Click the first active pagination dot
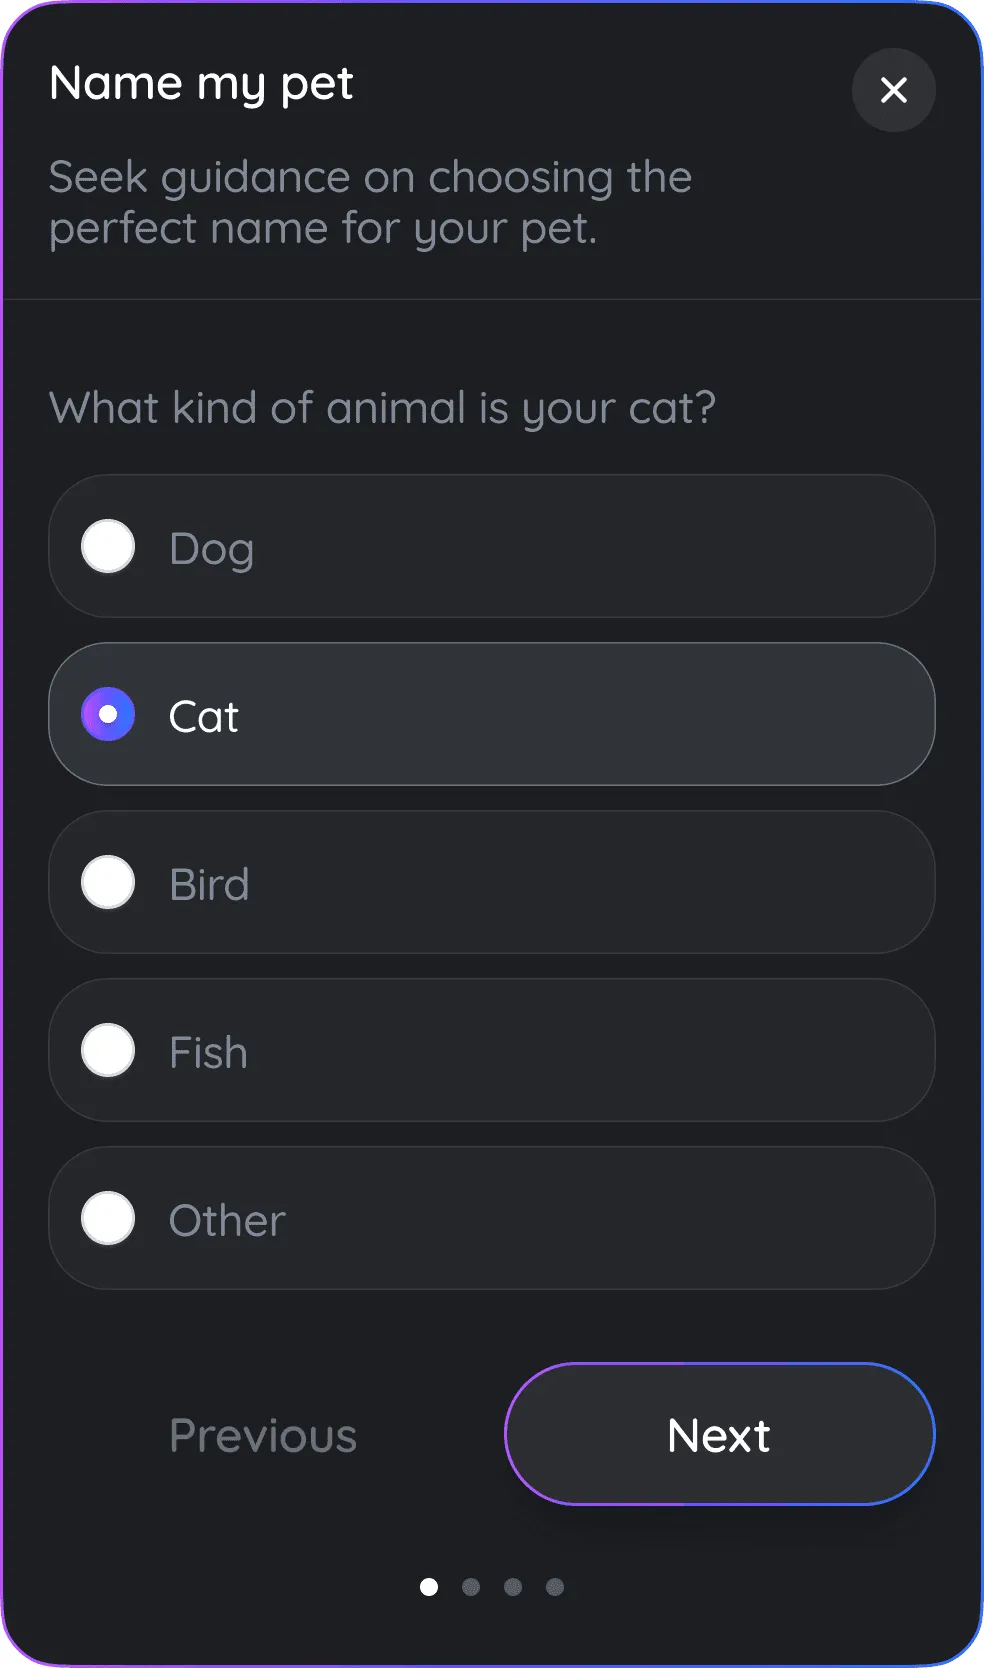This screenshot has height=1668, width=984. (x=429, y=1587)
